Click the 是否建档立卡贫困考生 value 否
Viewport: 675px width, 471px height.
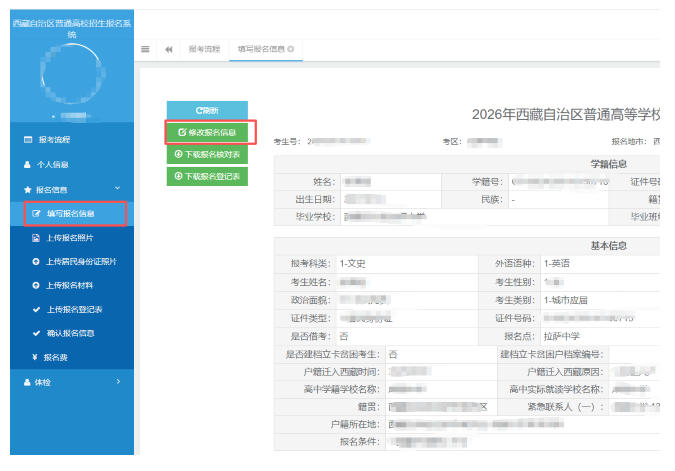(393, 354)
